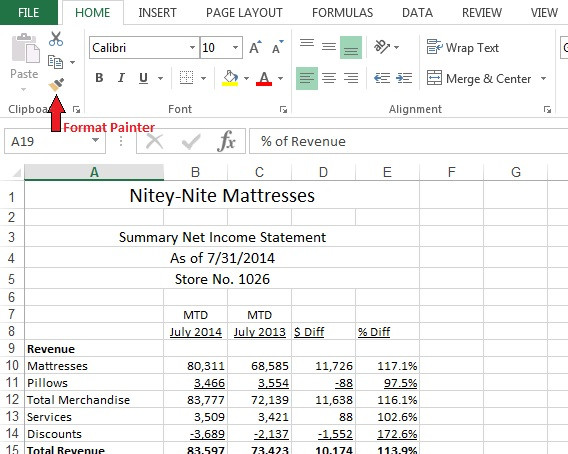
Task: Click the Cut scissors icon
Action: click(x=56, y=39)
